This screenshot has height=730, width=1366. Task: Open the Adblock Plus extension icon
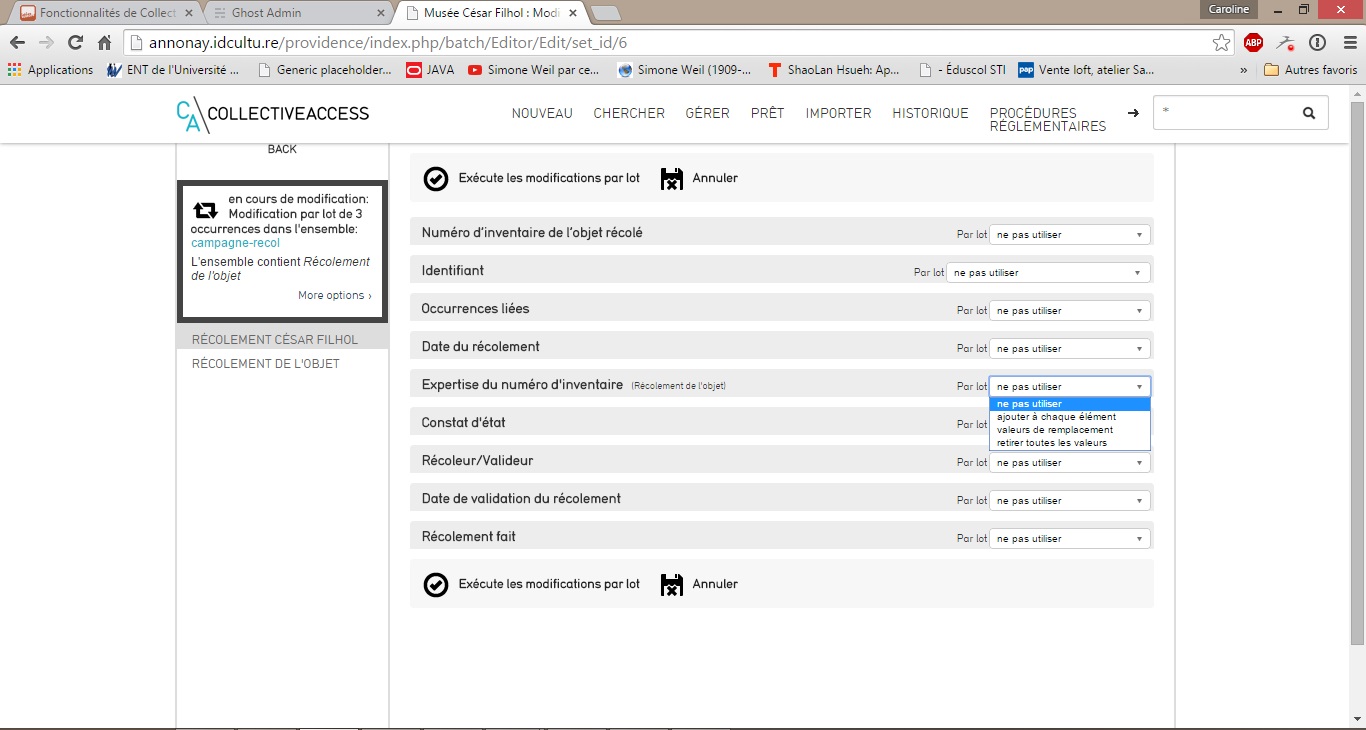pyautogui.click(x=1253, y=42)
